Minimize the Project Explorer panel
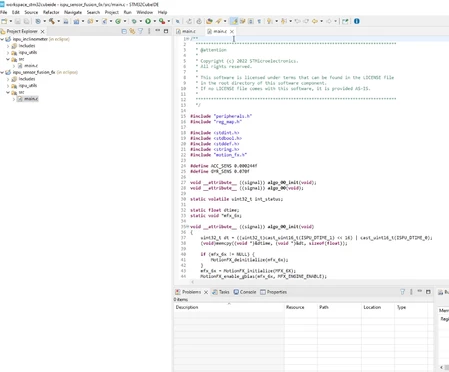 (158, 31)
